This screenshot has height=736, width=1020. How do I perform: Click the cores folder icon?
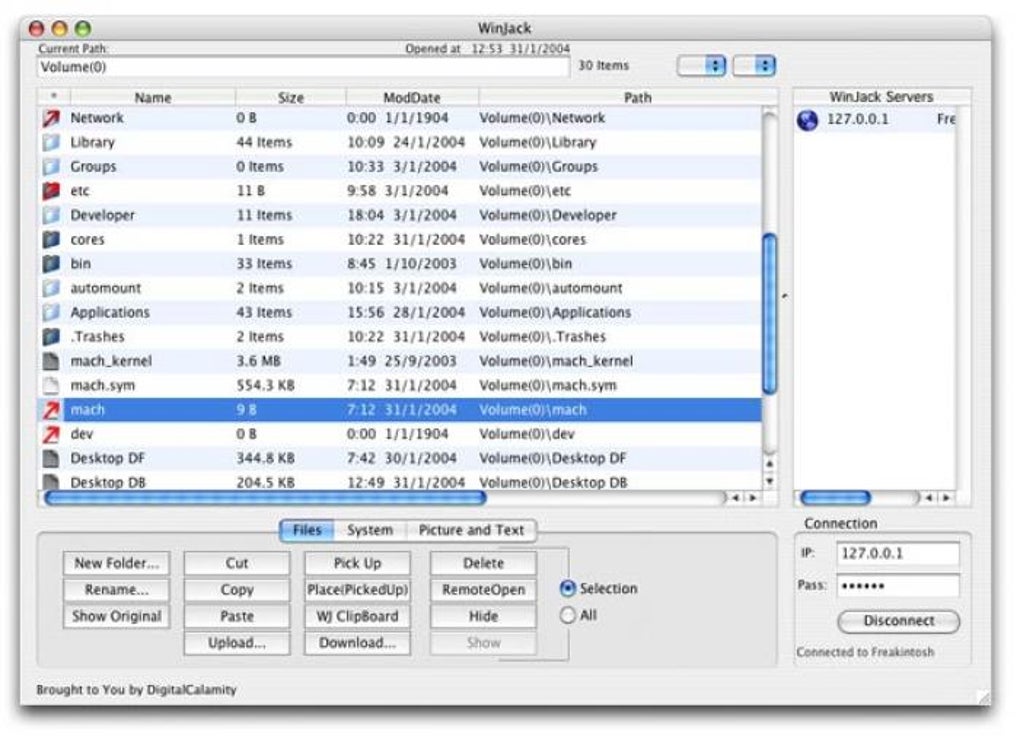[x=51, y=239]
